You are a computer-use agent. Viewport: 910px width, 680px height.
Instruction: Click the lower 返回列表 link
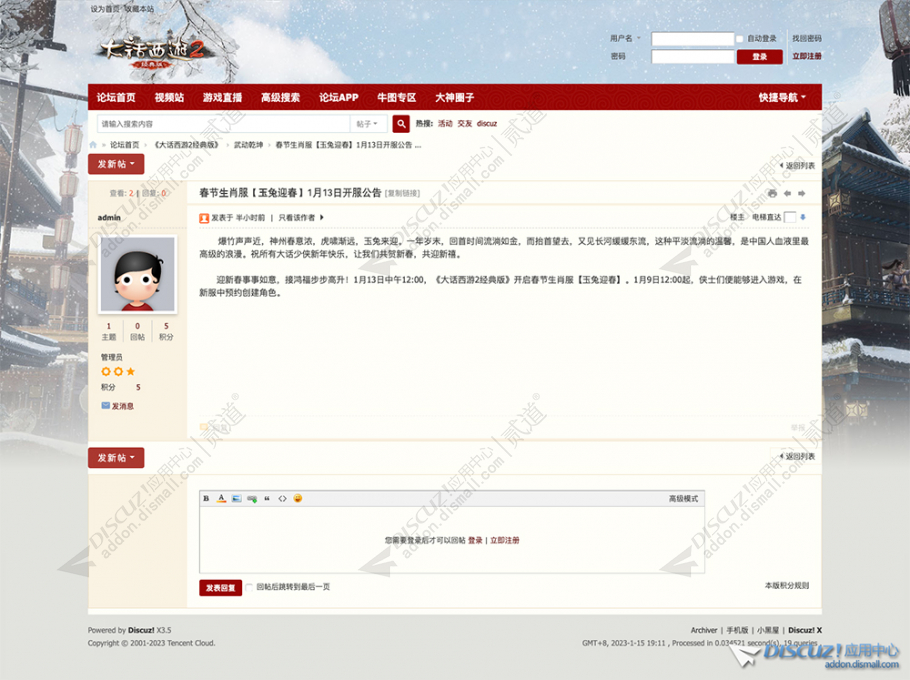pos(798,456)
